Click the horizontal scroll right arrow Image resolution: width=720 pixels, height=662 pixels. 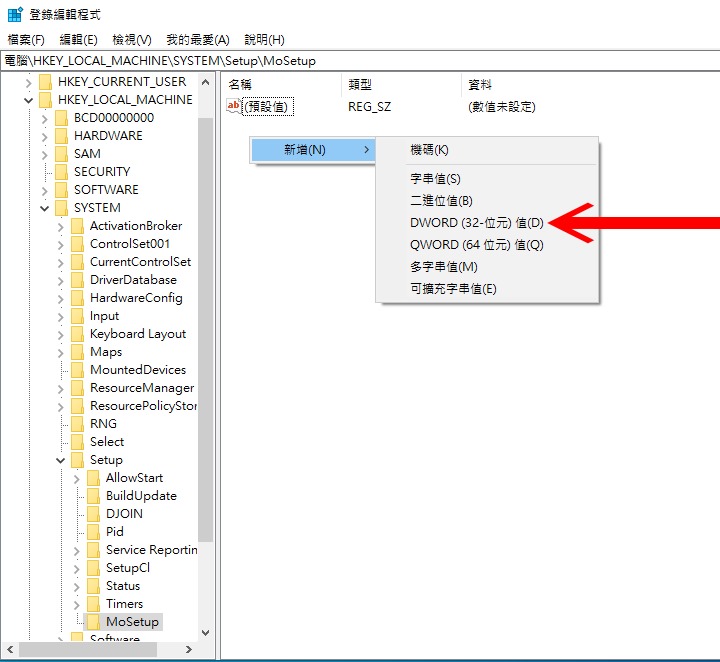(x=189, y=649)
